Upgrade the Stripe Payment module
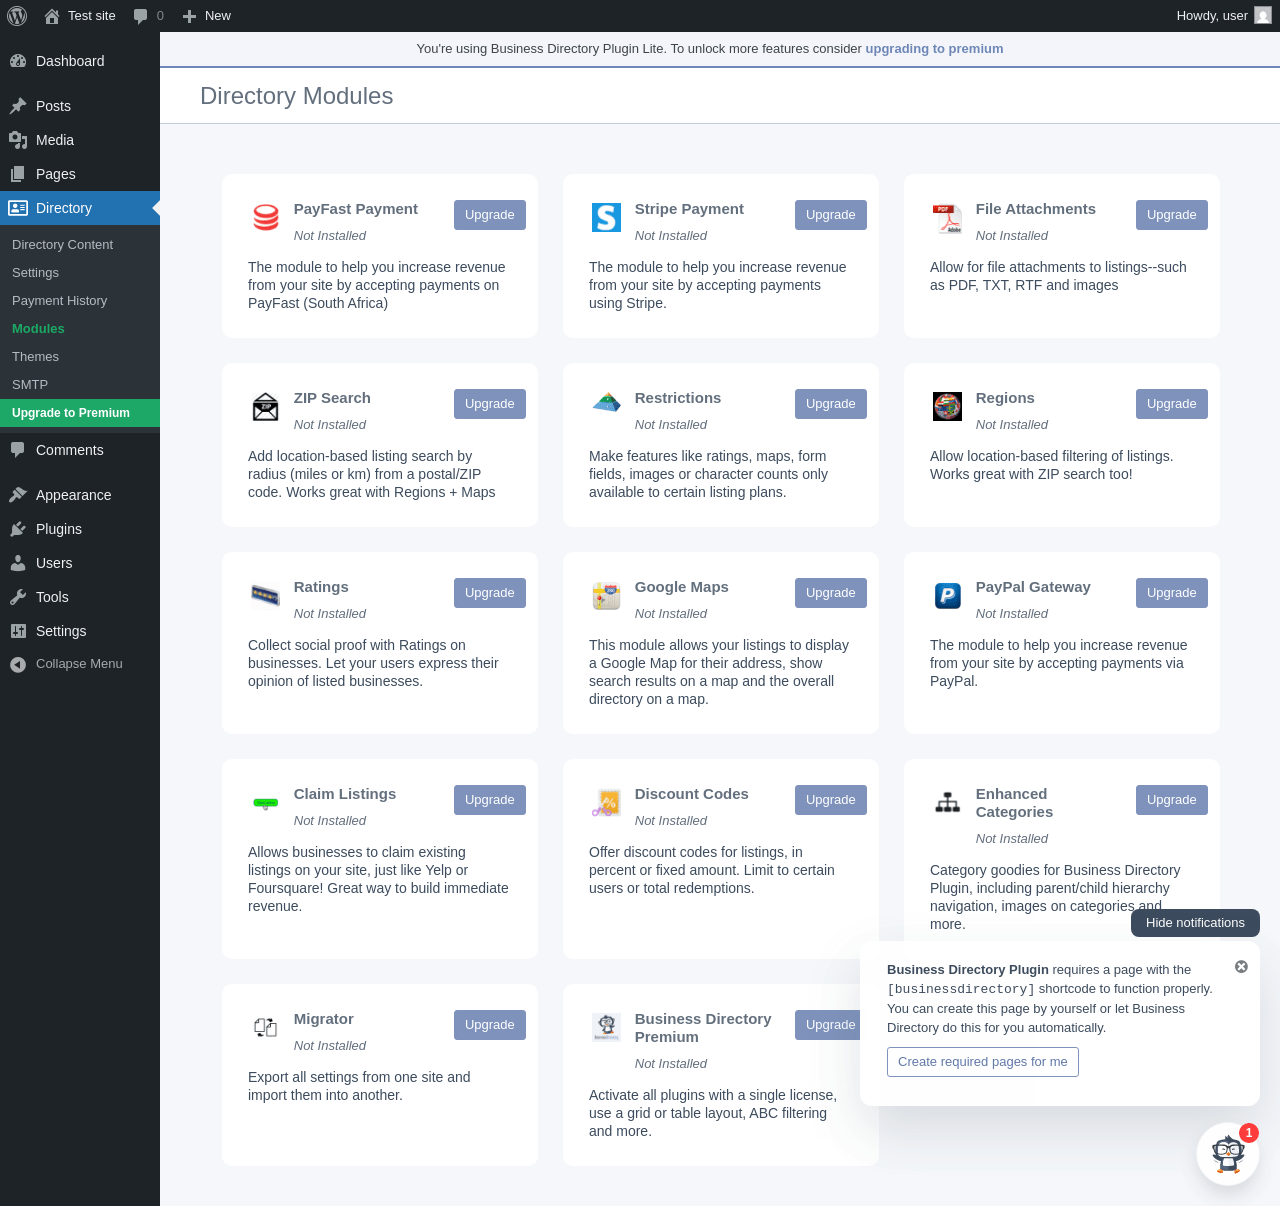 tap(831, 215)
